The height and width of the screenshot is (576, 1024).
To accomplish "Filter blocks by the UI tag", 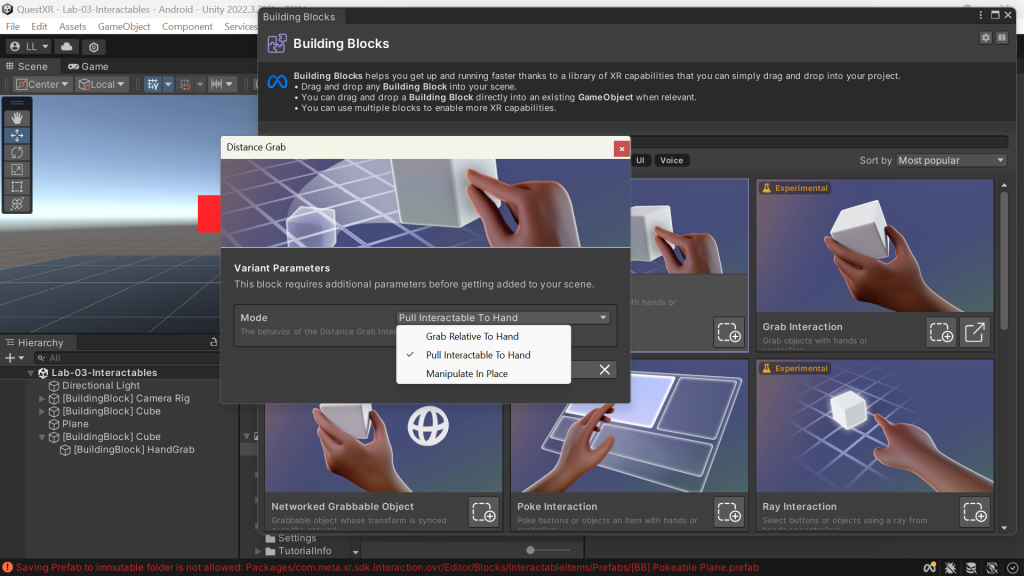I will 641,161.
